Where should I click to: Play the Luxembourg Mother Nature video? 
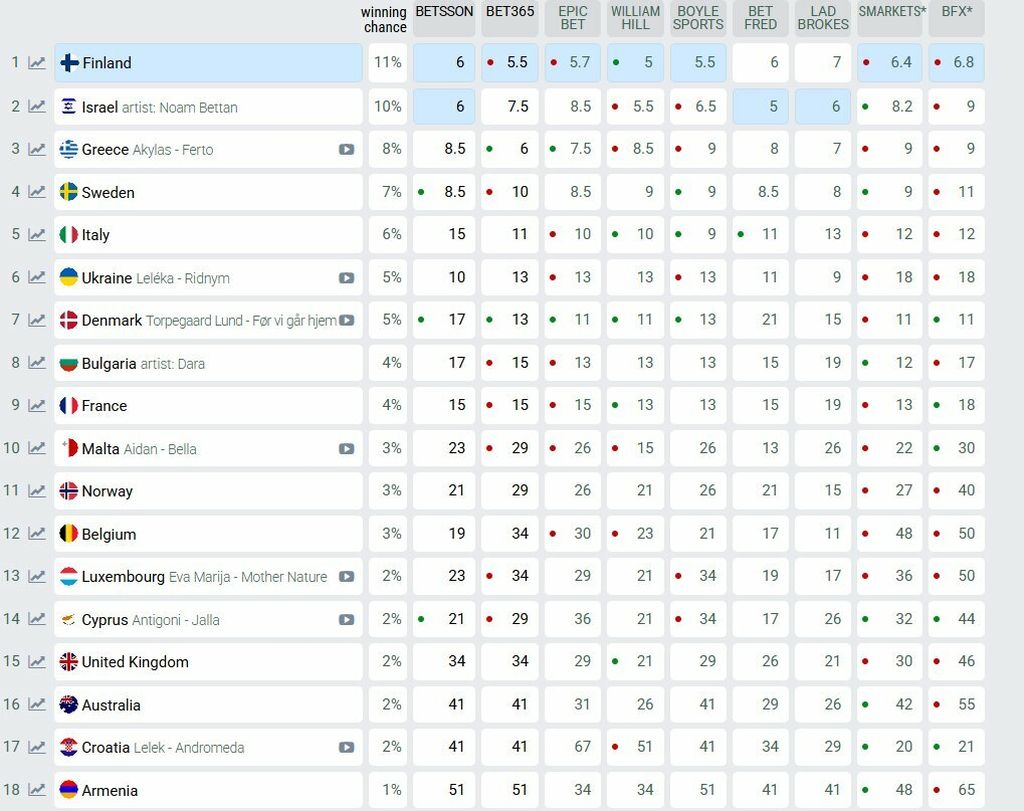pyautogui.click(x=346, y=577)
